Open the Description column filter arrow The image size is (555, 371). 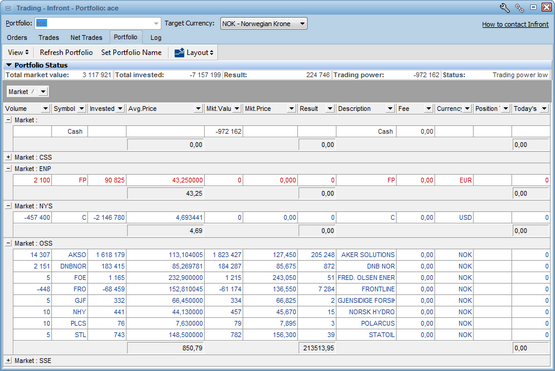point(390,109)
